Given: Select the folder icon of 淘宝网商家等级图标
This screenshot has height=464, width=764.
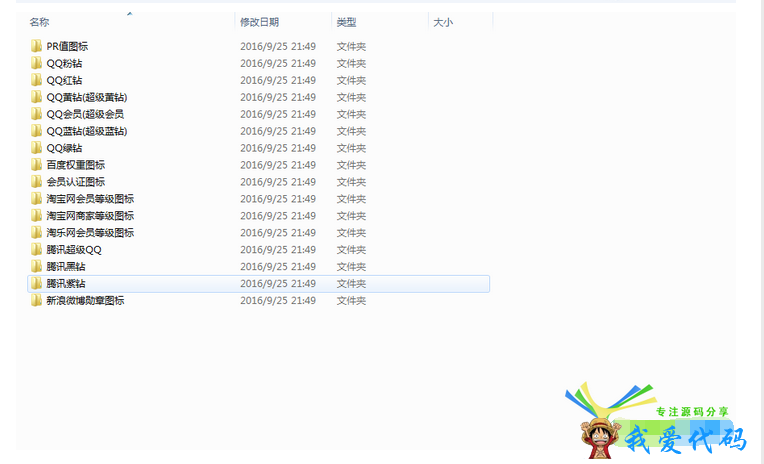Looking at the screenshot, I should [x=36, y=216].
